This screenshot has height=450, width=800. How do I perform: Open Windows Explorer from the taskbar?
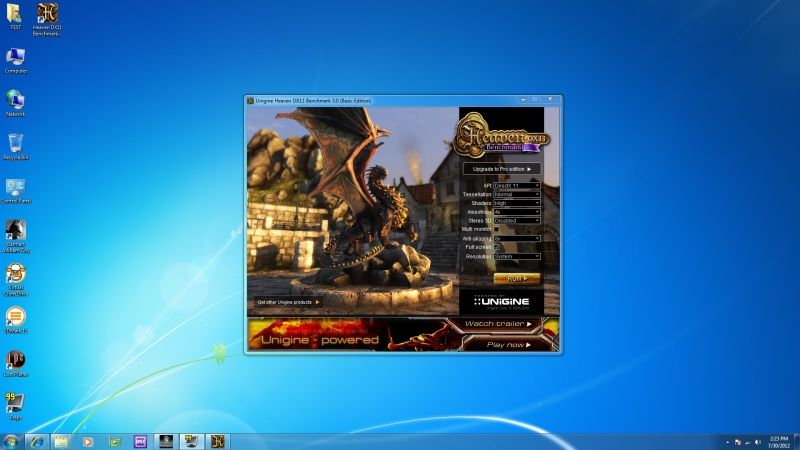tap(62, 442)
